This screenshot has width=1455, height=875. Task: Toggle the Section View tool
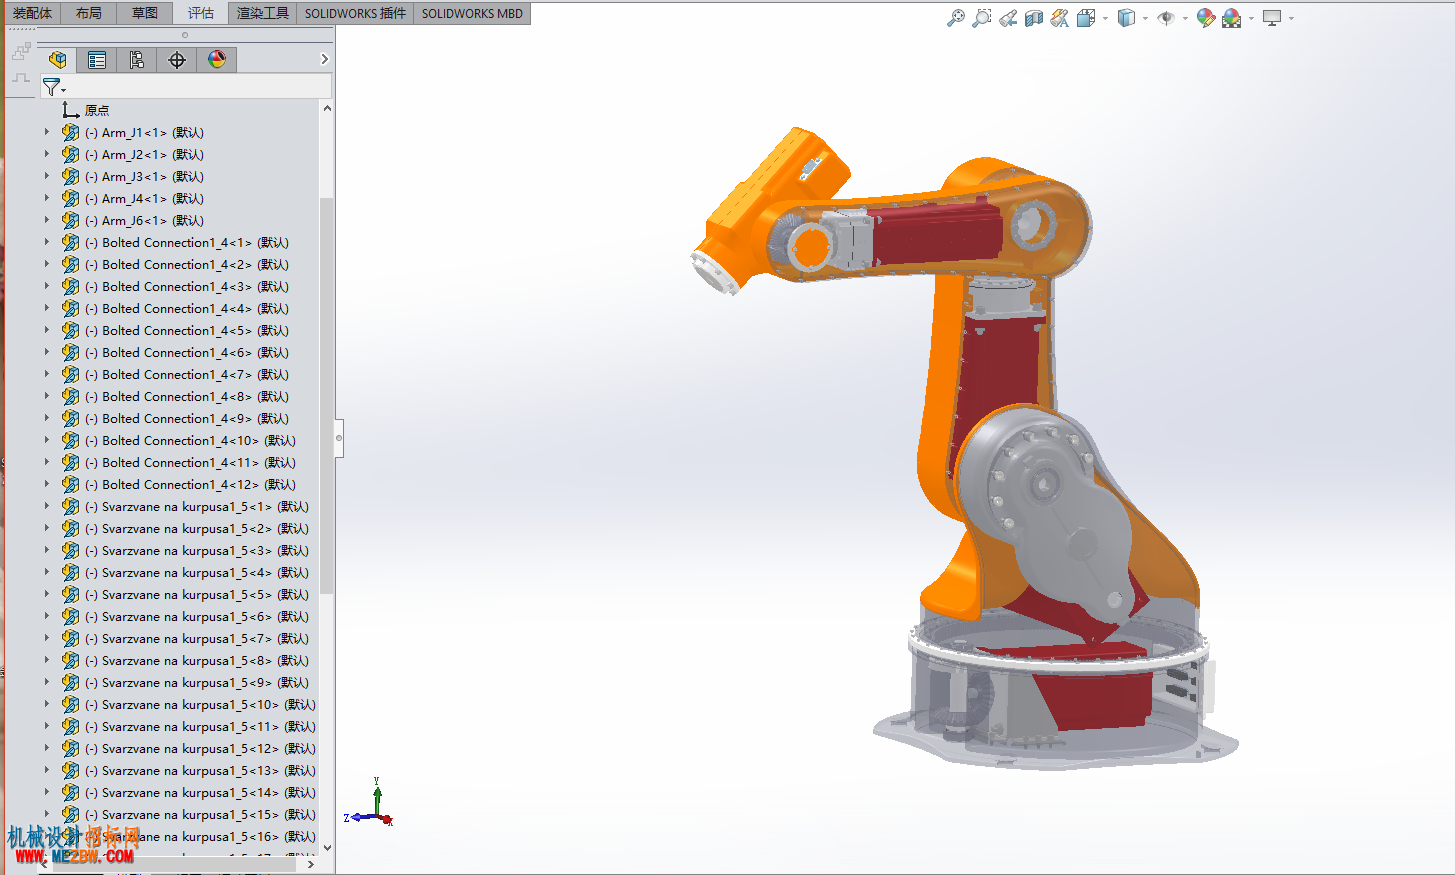[x=1034, y=17]
